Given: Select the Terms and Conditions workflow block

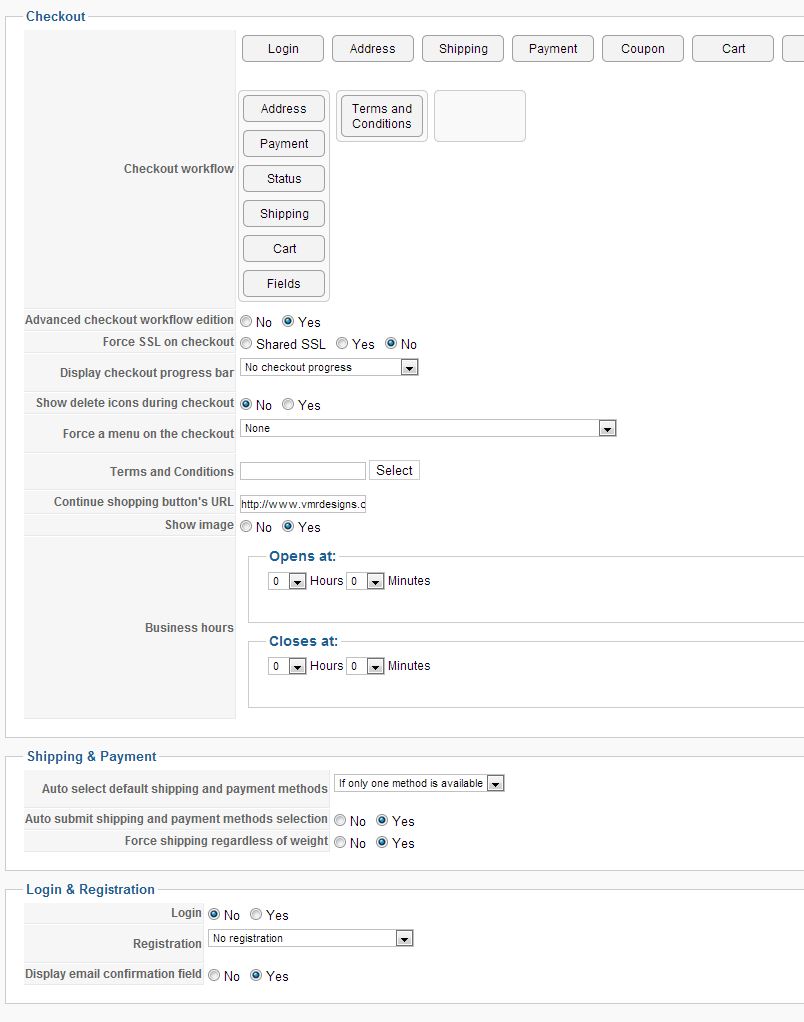Looking at the screenshot, I should point(382,116).
